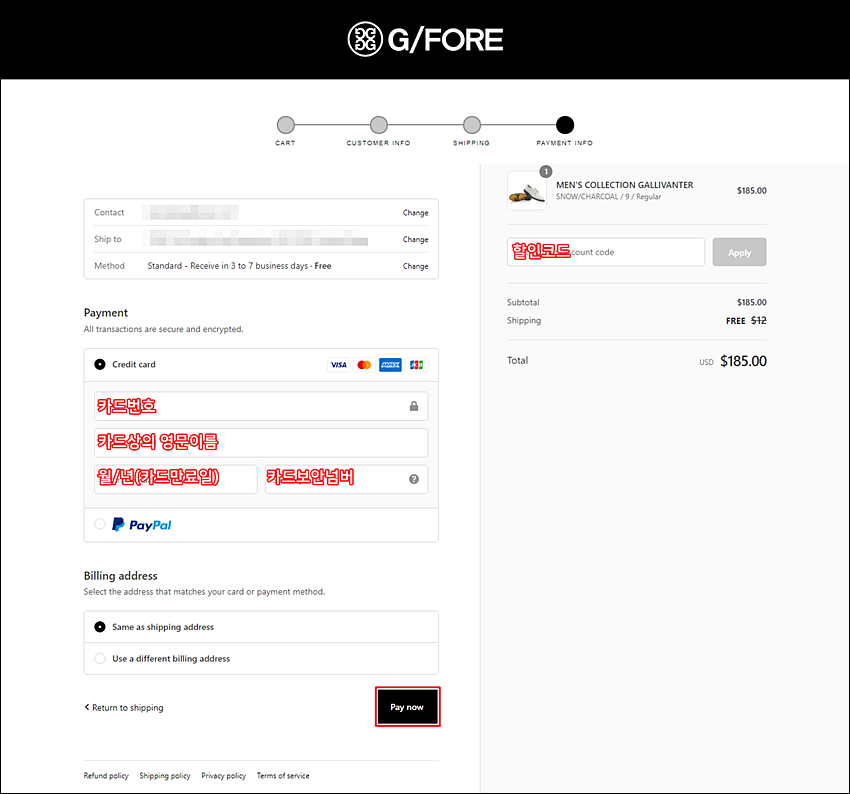Click the PayPal logo
Image resolution: width=850 pixels, height=794 pixels.
pos(141,525)
